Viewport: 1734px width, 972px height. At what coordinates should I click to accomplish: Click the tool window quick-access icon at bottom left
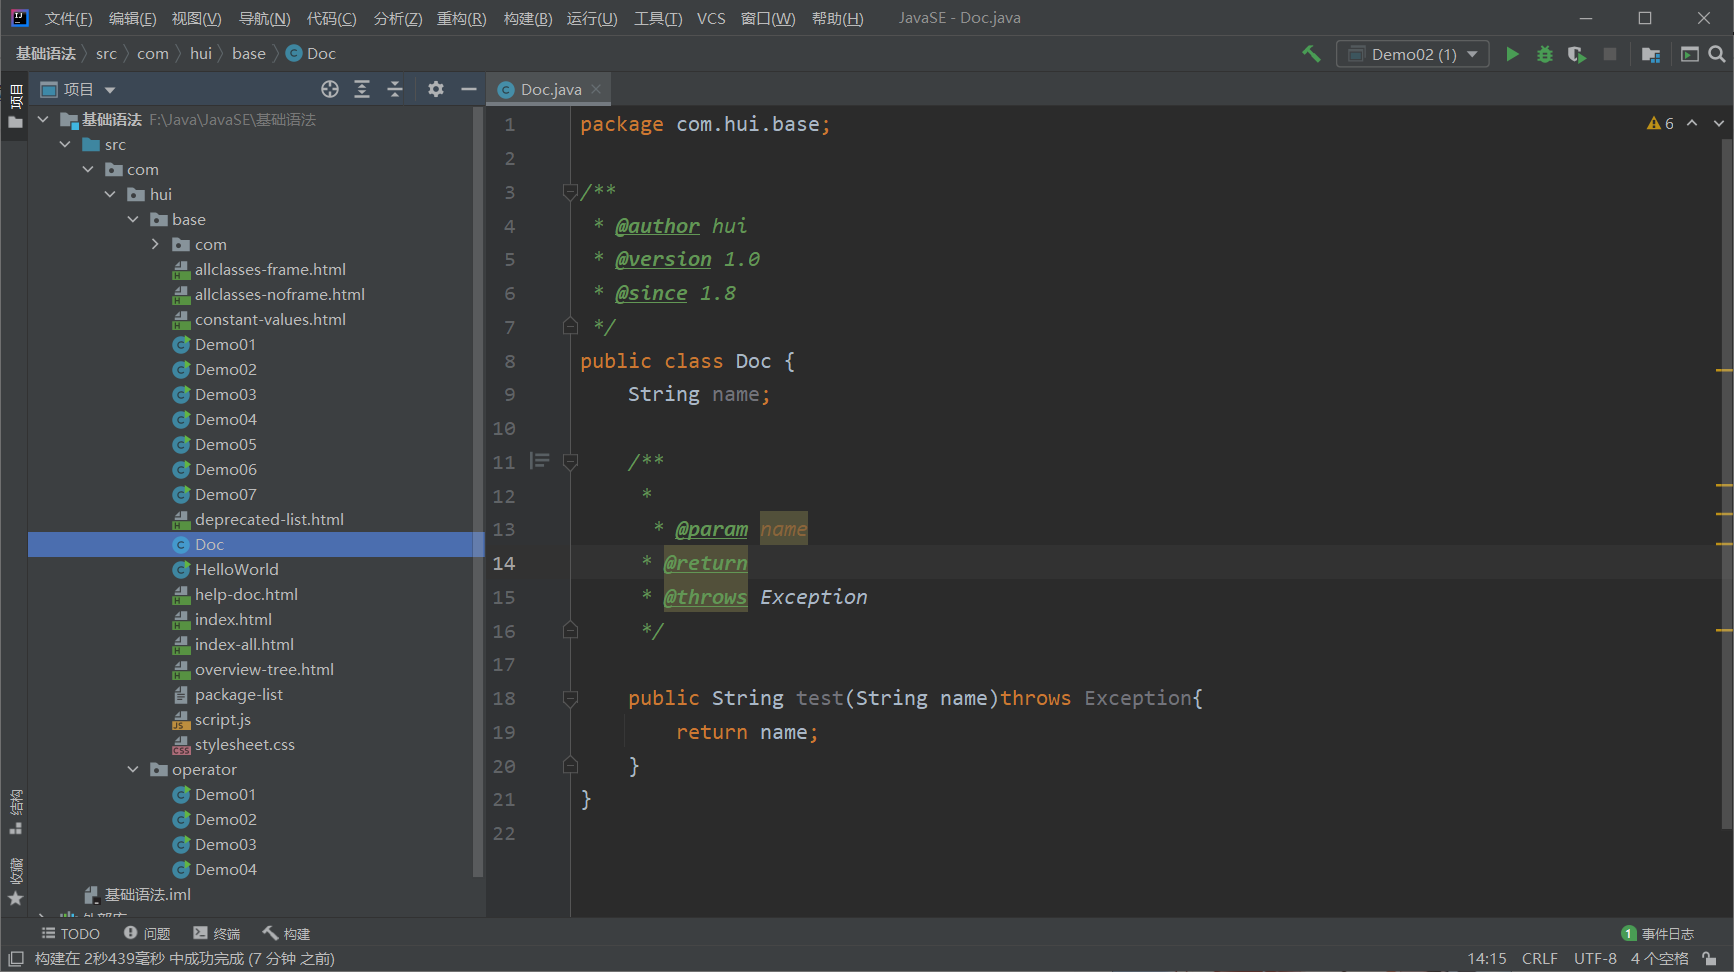pos(16,958)
